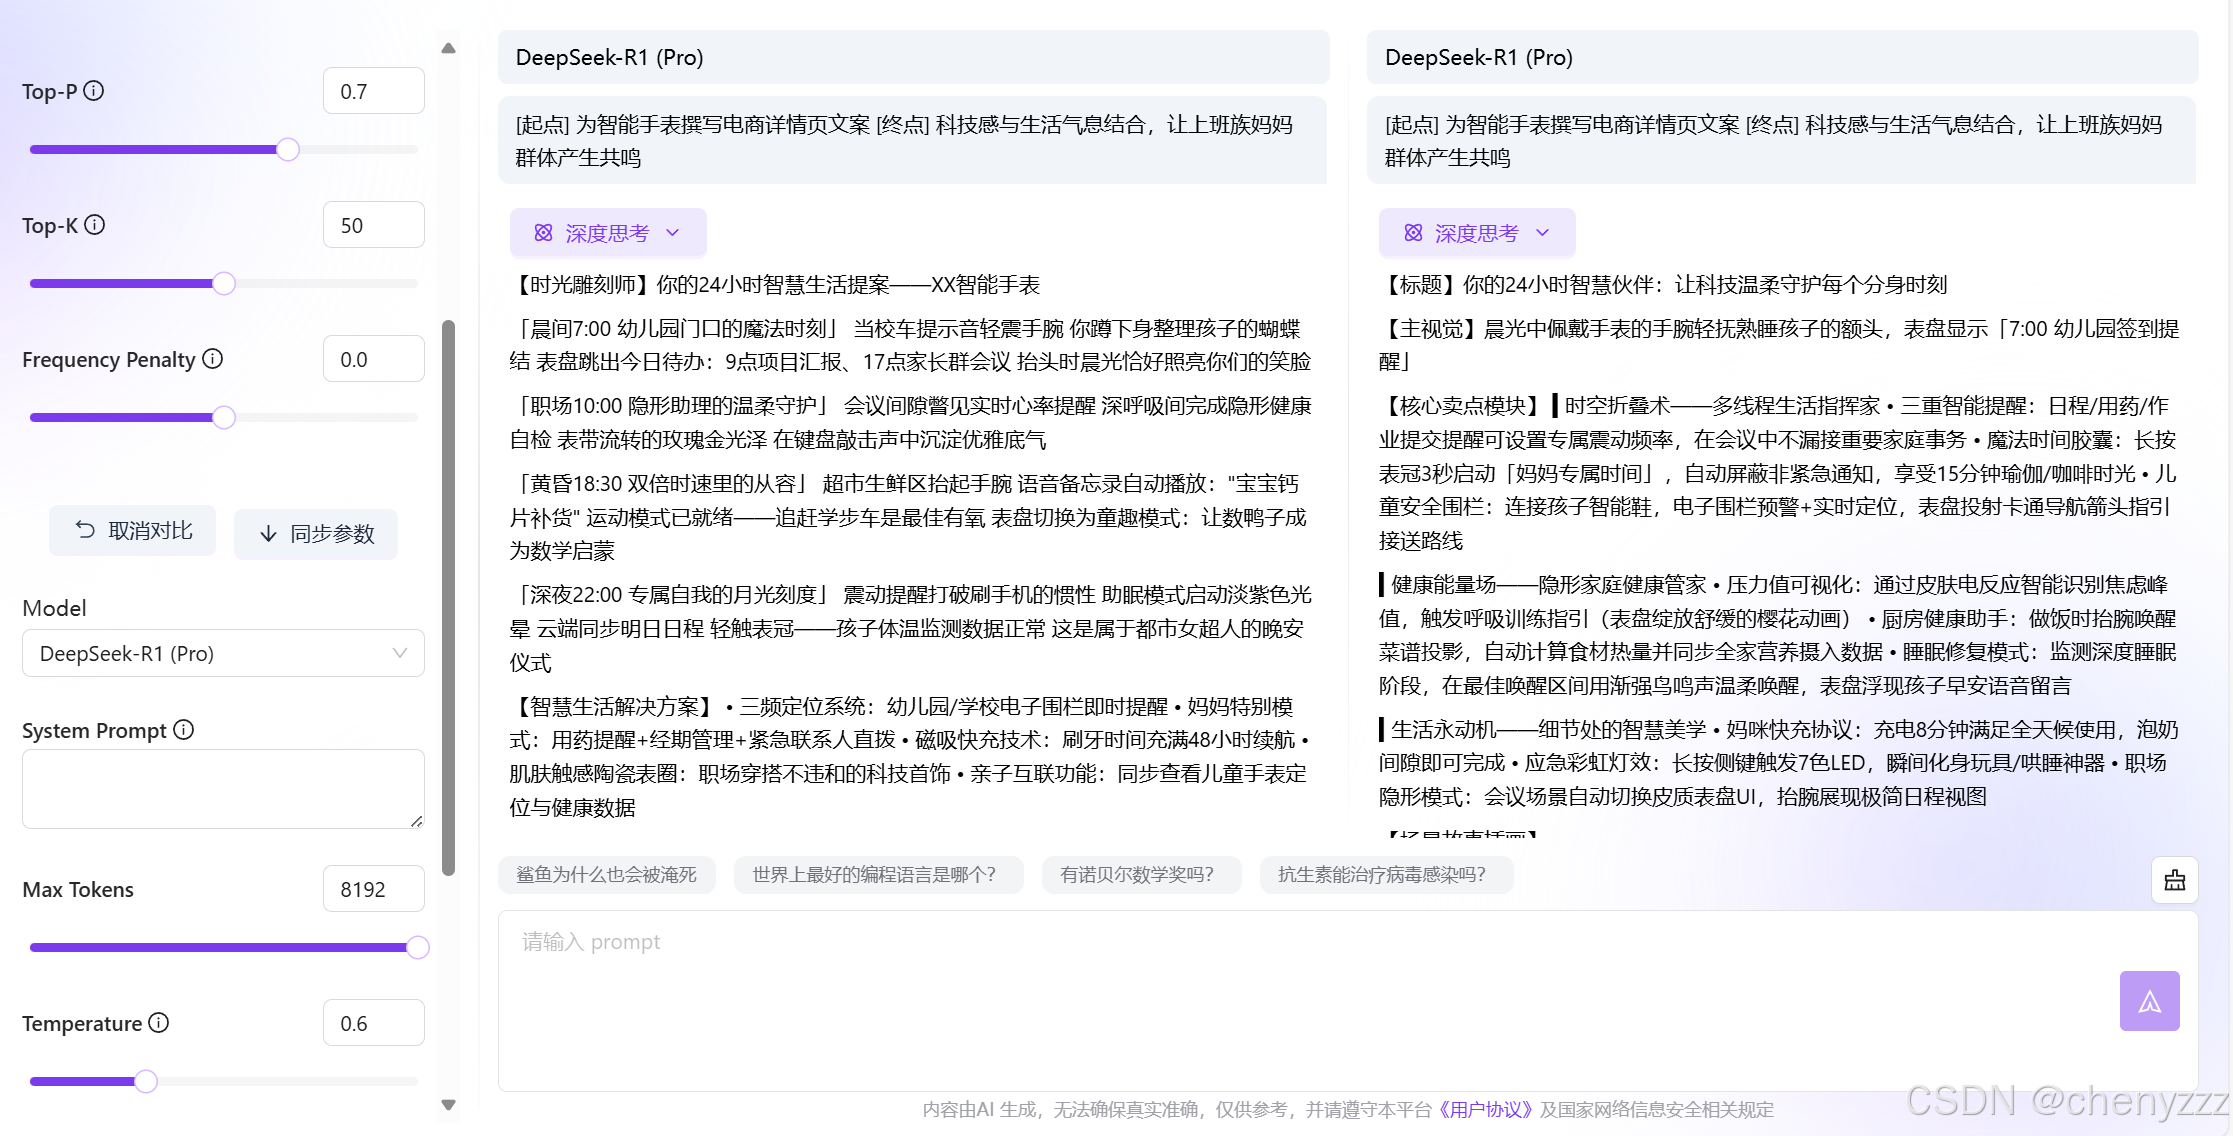Image resolution: width=2233 pixels, height=1136 pixels.
Task: Expand right panel 深度思考 section
Action: point(1477,233)
